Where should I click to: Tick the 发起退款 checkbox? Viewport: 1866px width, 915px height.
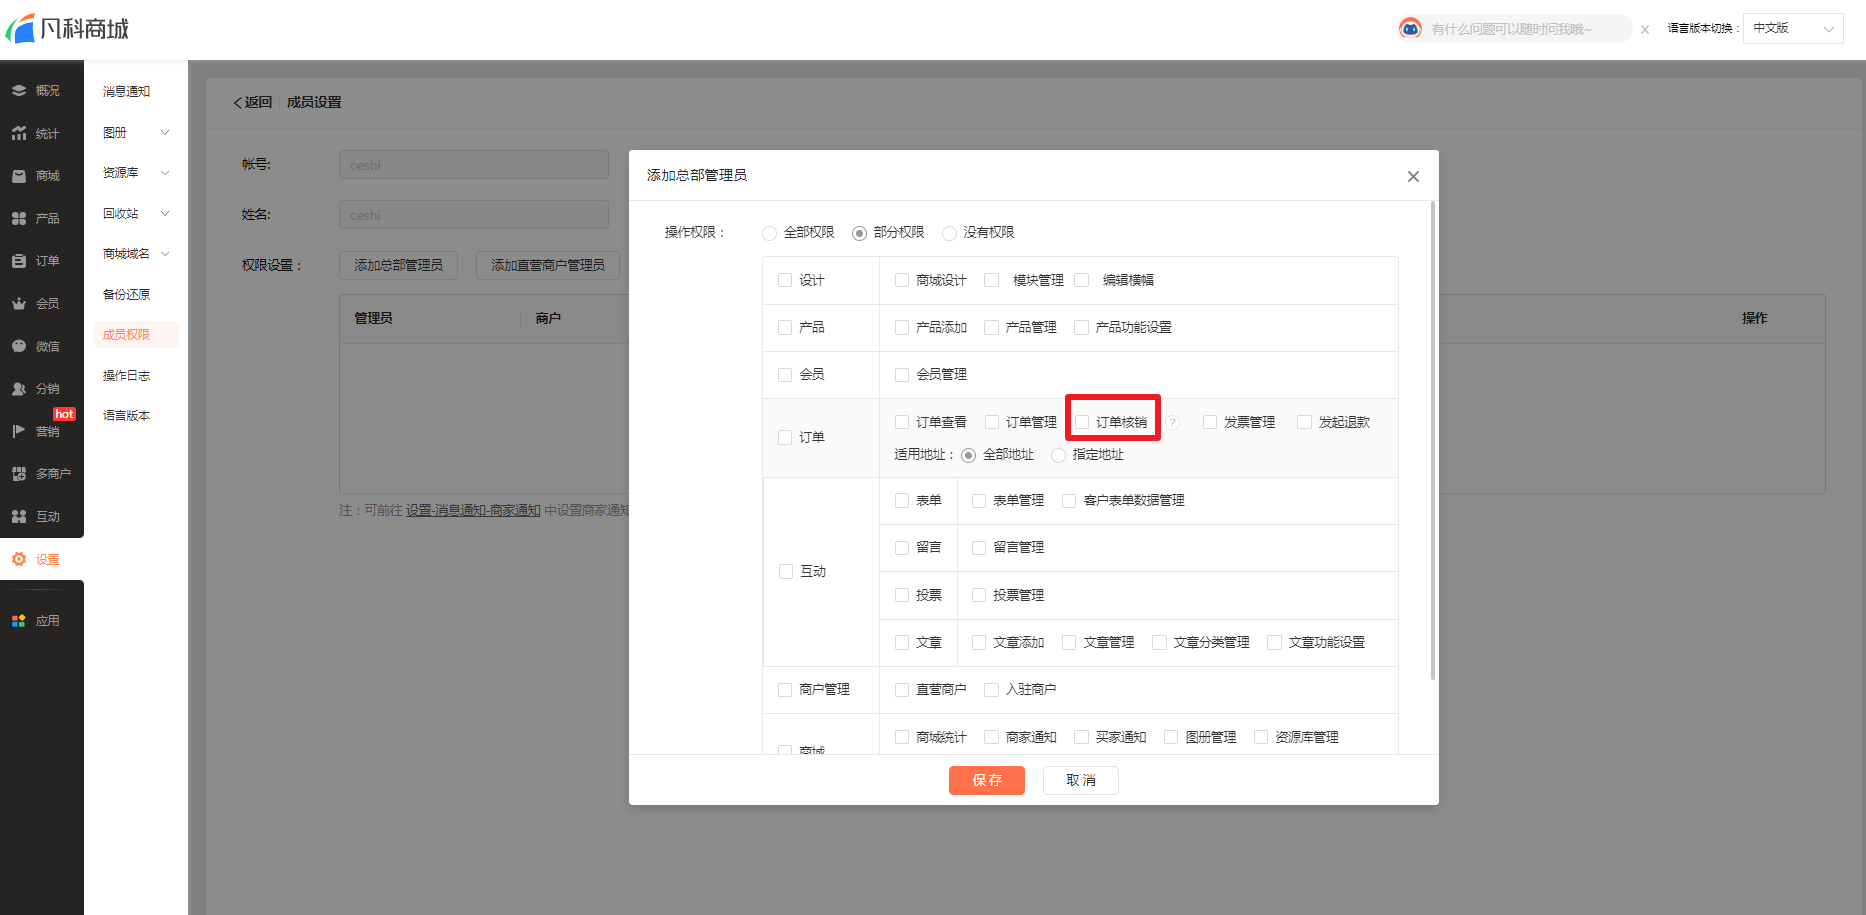tap(1304, 423)
